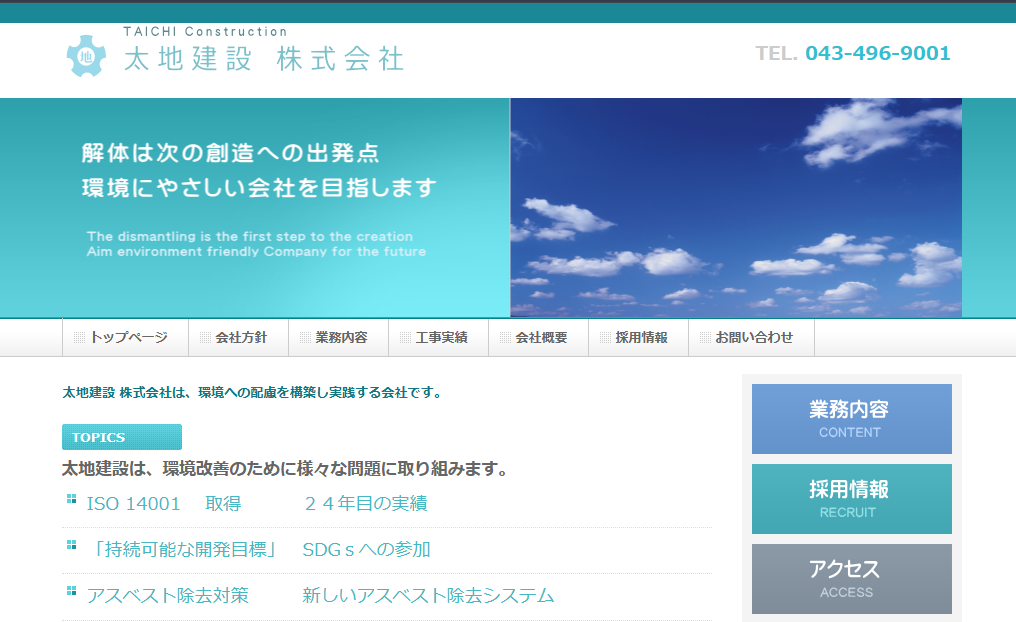Click the dotted icon before 工事実績
The height and width of the screenshot is (622, 1016).
coord(405,338)
